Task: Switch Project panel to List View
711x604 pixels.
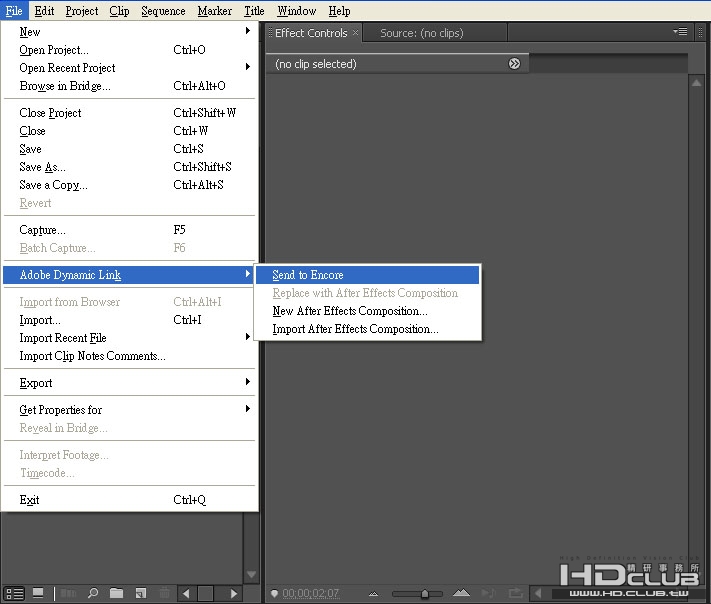Action: point(15,593)
